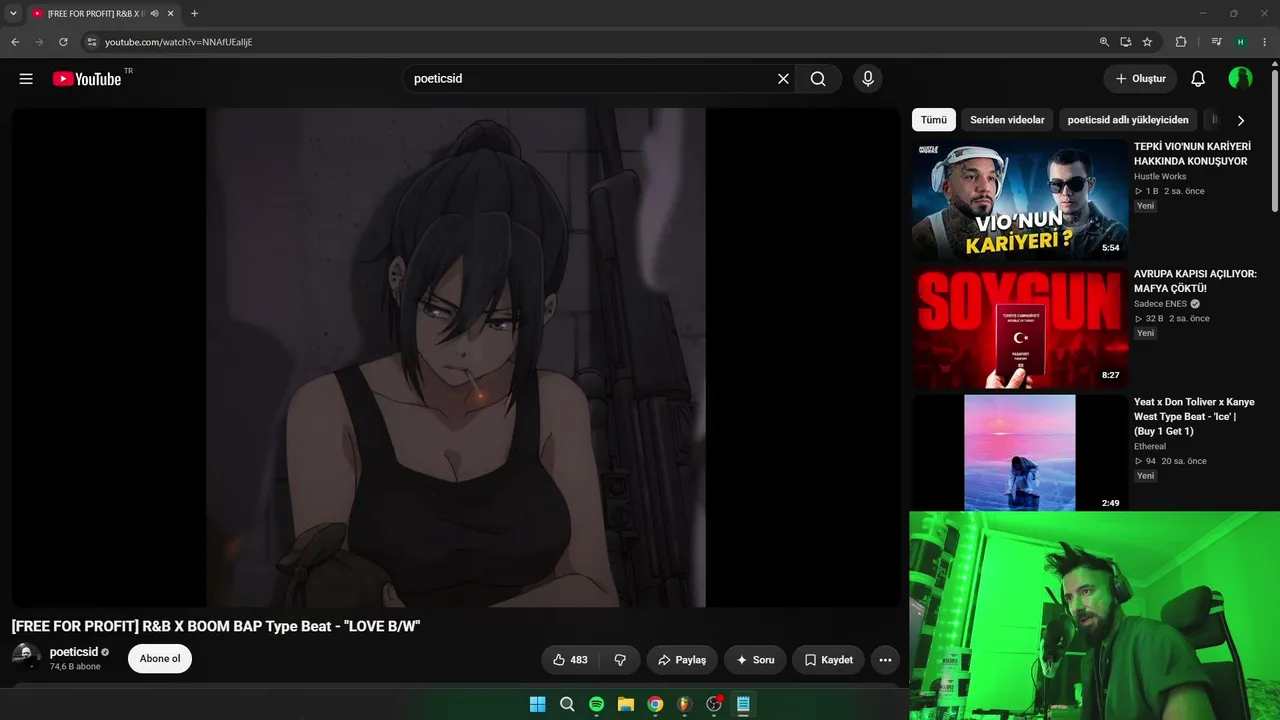The image size is (1280, 720).
Task: Select the Tümü filter chip
Action: click(934, 120)
